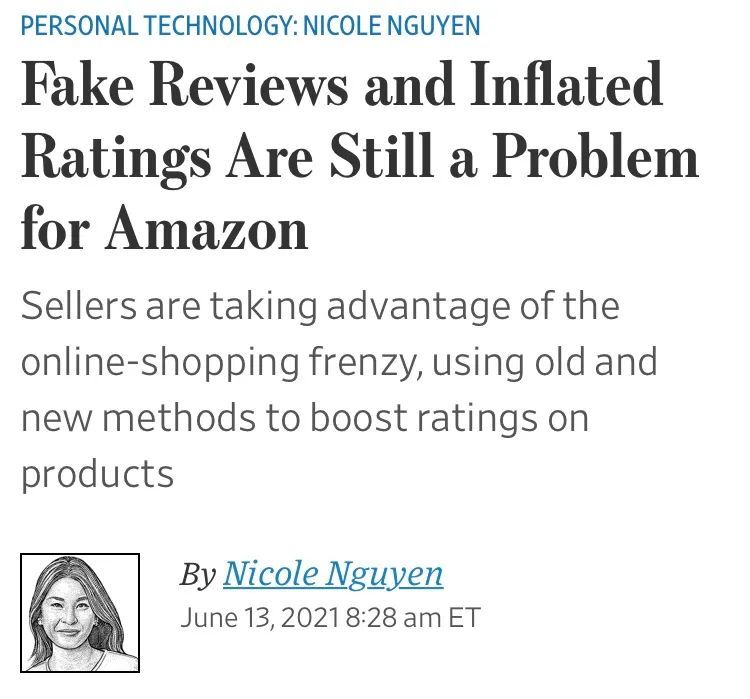This screenshot has width=750, height=699.
Task: Click the phrase online-shopping frenzy in the summary
Action: pyautogui.click(x=219, y=362)
